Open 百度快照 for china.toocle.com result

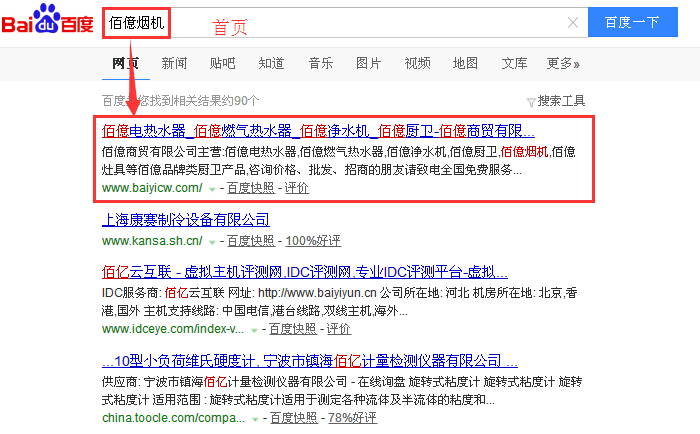click(x=294, y=418)
